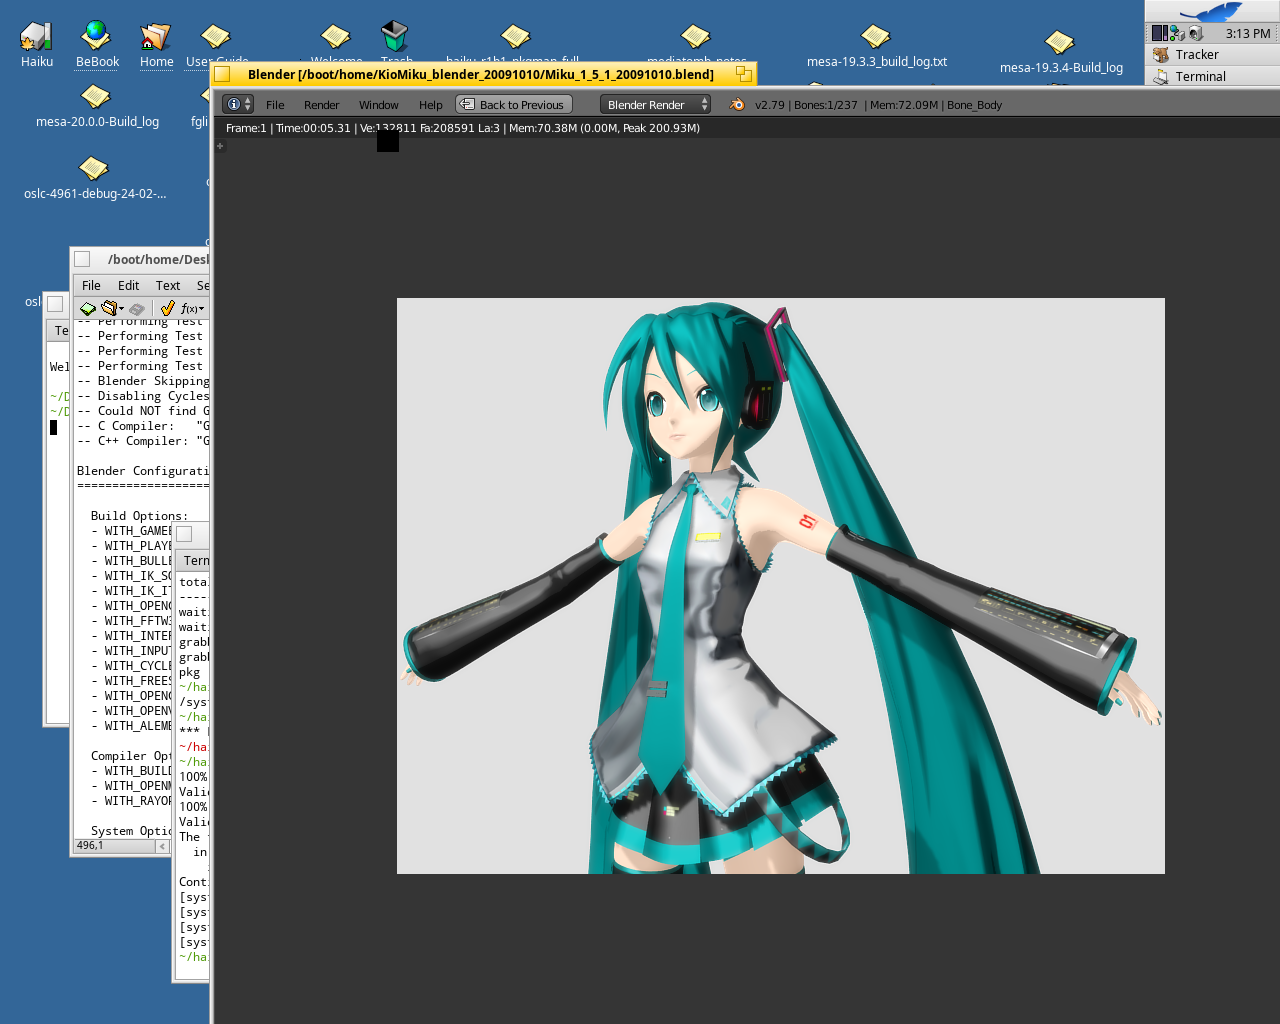Open Blender File menu
1280x1024 pixels.
(275, 105)
